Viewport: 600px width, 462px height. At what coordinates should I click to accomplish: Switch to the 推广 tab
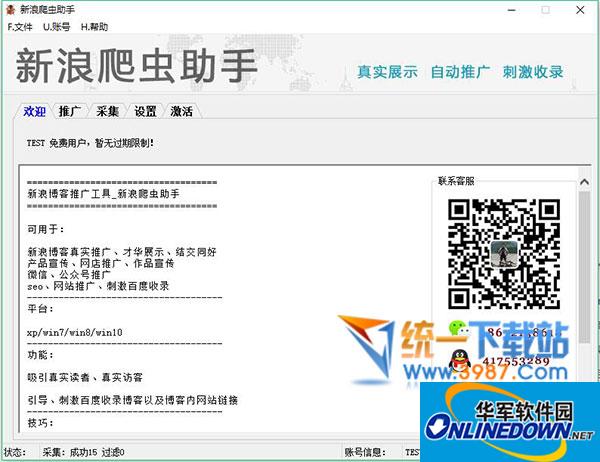(70, 111)
